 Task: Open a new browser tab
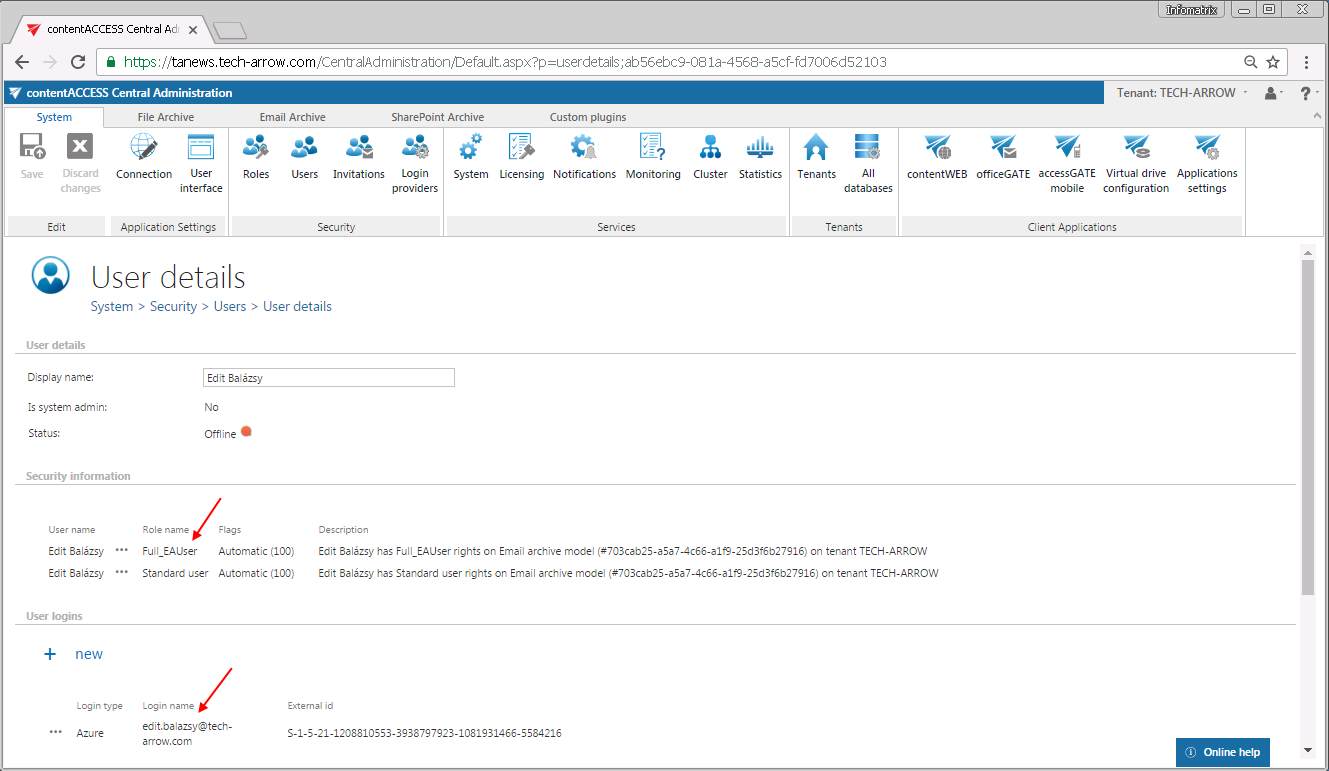point(230,30)
